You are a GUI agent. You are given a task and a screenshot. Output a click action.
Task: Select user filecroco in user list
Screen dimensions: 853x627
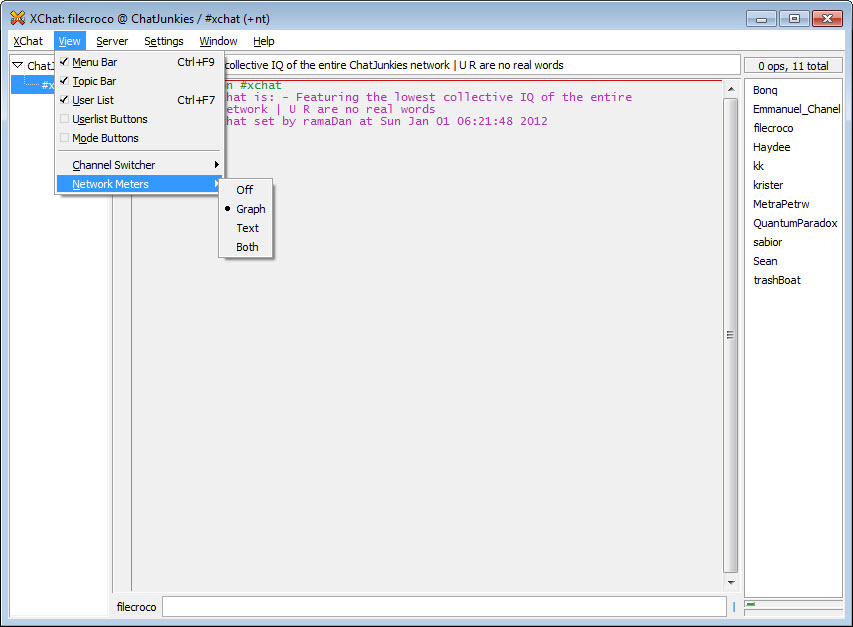pos(773,128)
